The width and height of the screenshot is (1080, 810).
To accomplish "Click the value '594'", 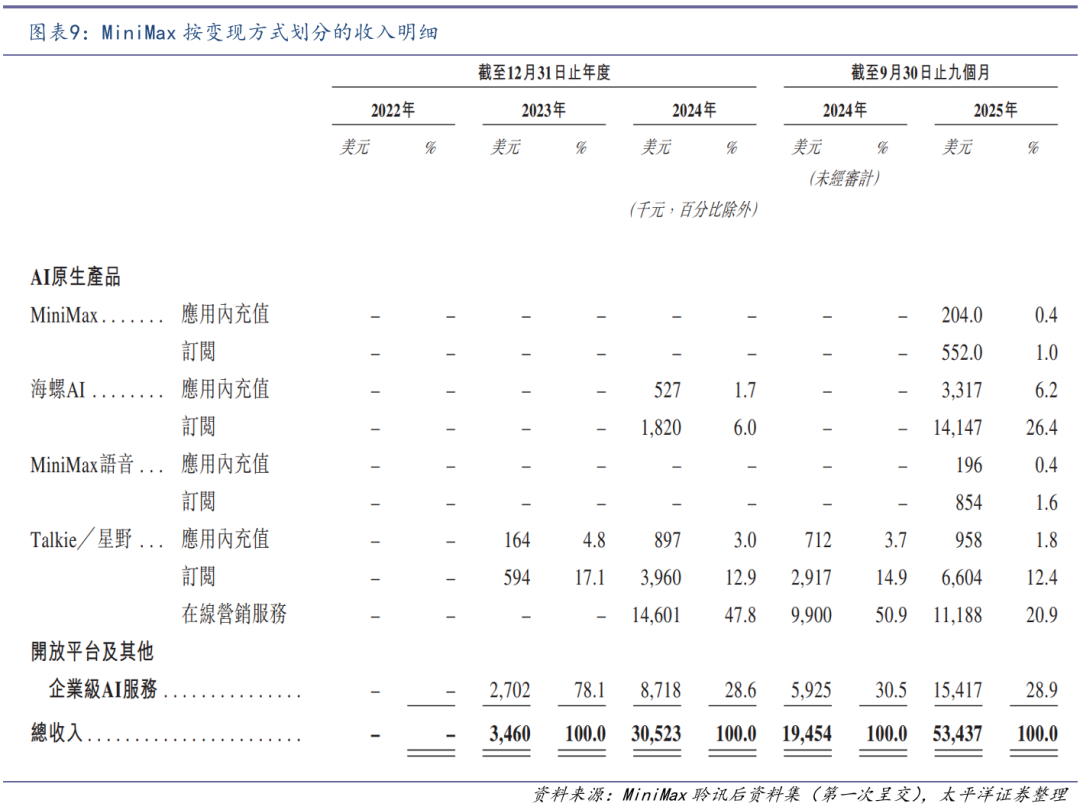I will [x=517, y=577].
